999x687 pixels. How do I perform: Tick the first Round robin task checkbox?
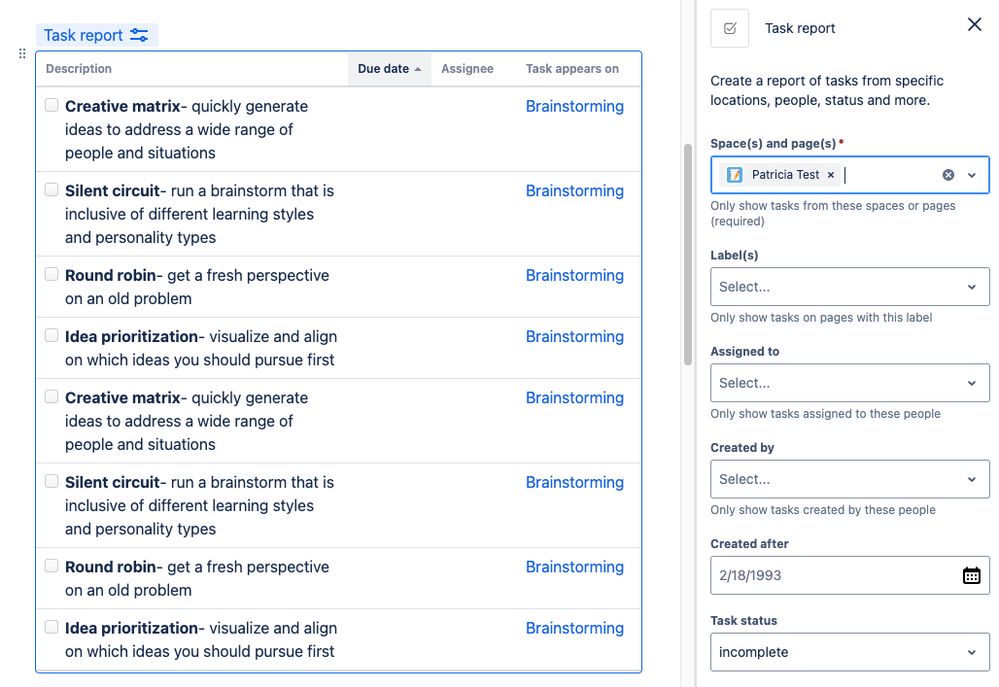coord(52,274)
